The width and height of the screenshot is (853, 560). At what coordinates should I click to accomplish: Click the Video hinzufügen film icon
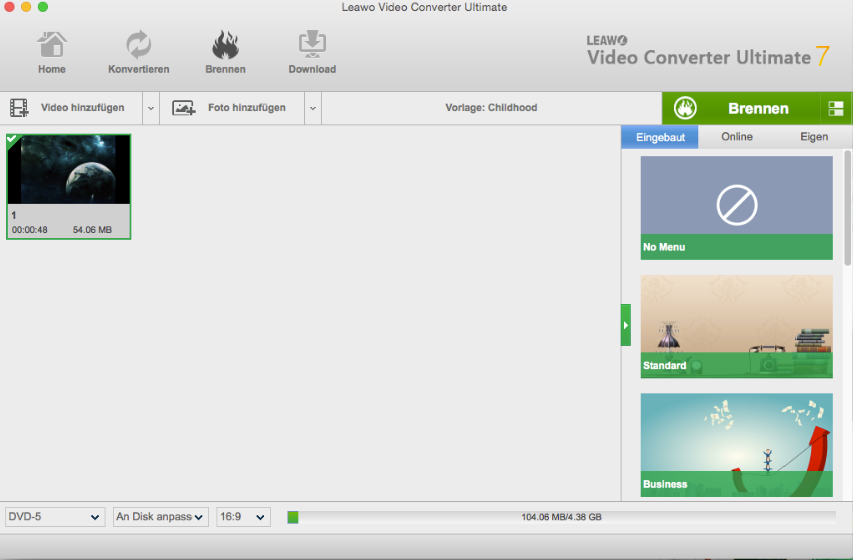point(19,108)
